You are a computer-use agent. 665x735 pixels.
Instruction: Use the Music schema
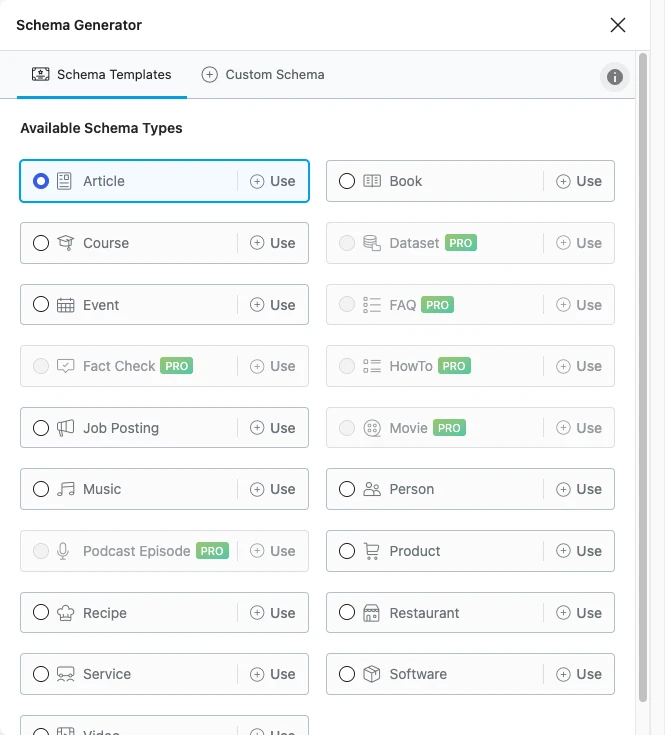[273, 489]
